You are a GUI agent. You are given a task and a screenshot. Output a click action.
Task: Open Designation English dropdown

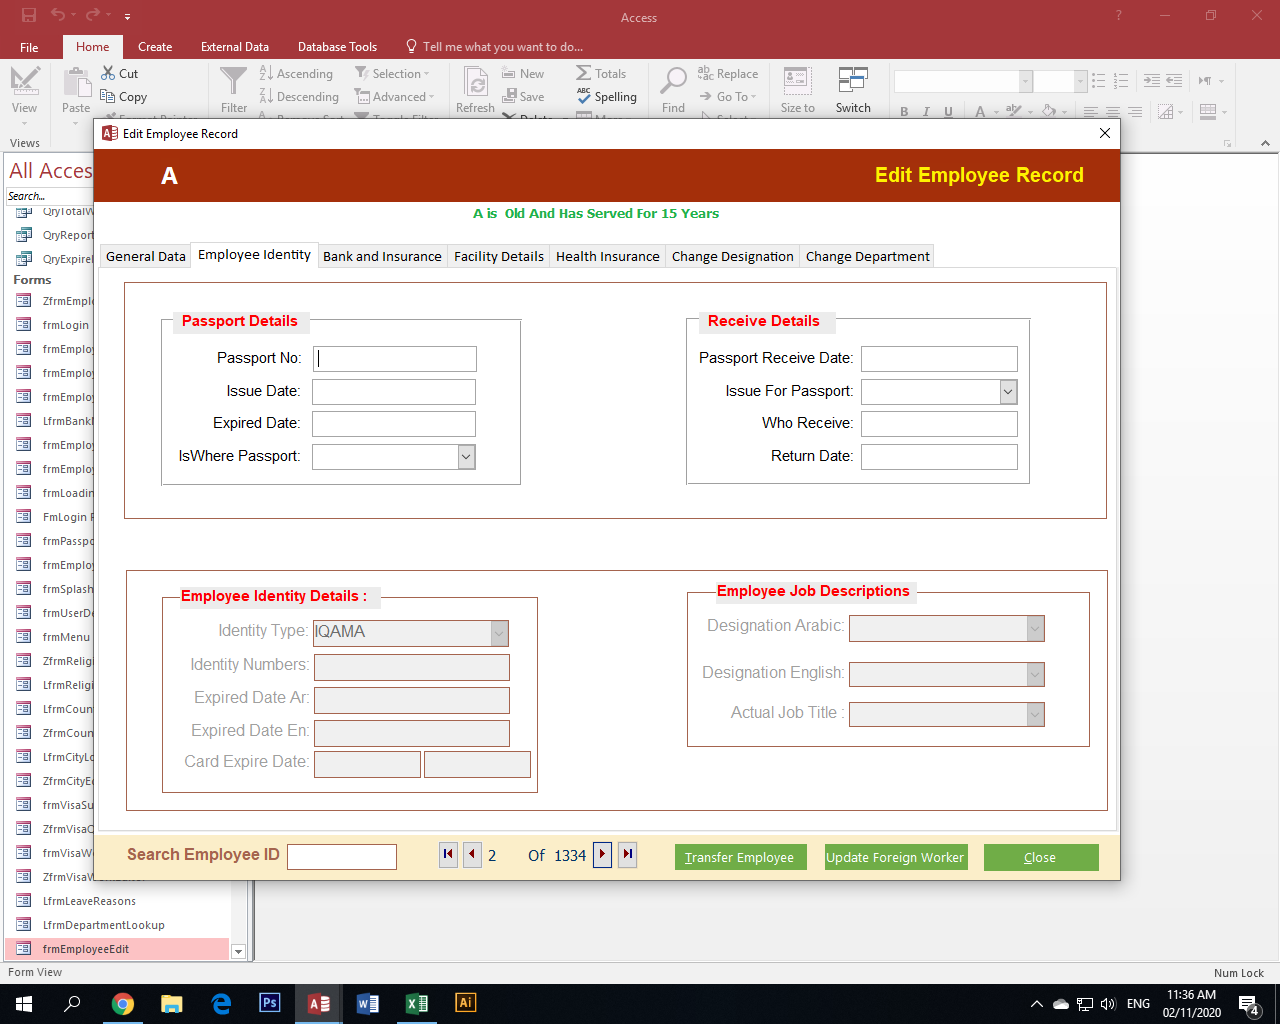(x=1035, y=674)
